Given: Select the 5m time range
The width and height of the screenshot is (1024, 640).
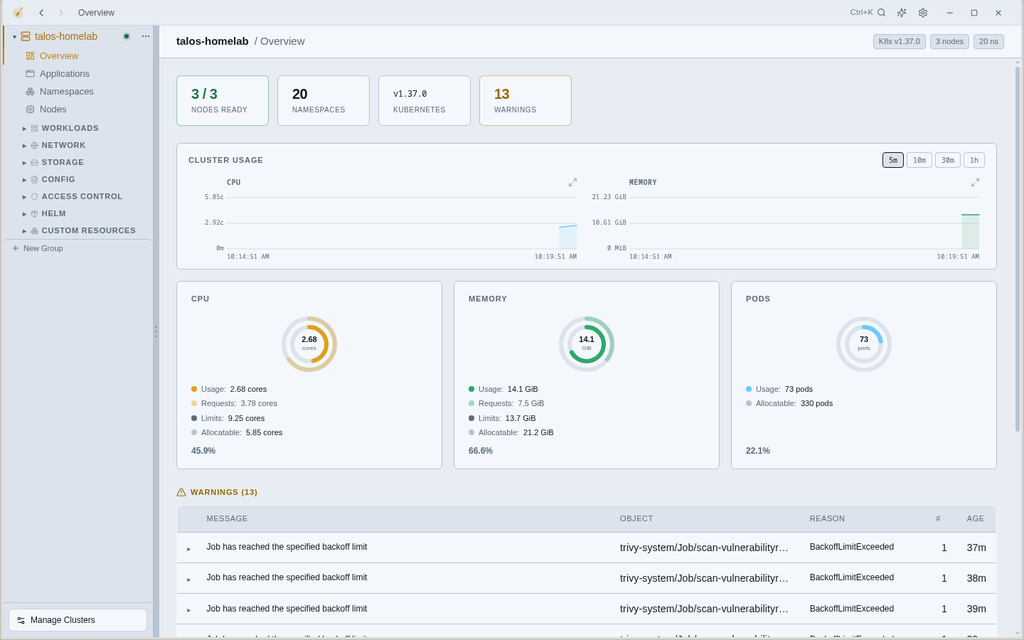Looking at the screenshot, I should coord(893,160).
